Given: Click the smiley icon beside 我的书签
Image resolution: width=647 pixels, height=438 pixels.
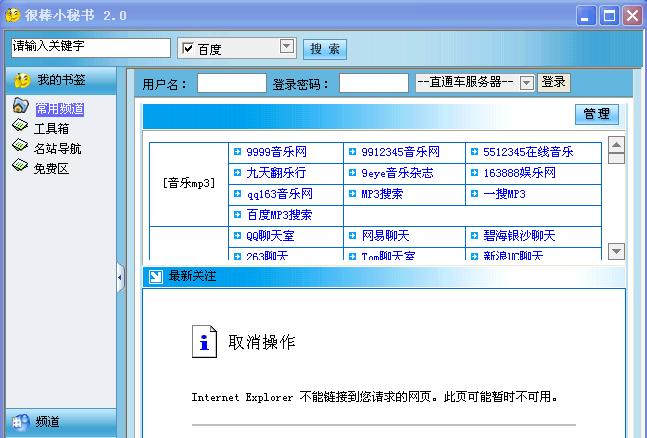Looking at the screenshot, I should pos(22,80).
